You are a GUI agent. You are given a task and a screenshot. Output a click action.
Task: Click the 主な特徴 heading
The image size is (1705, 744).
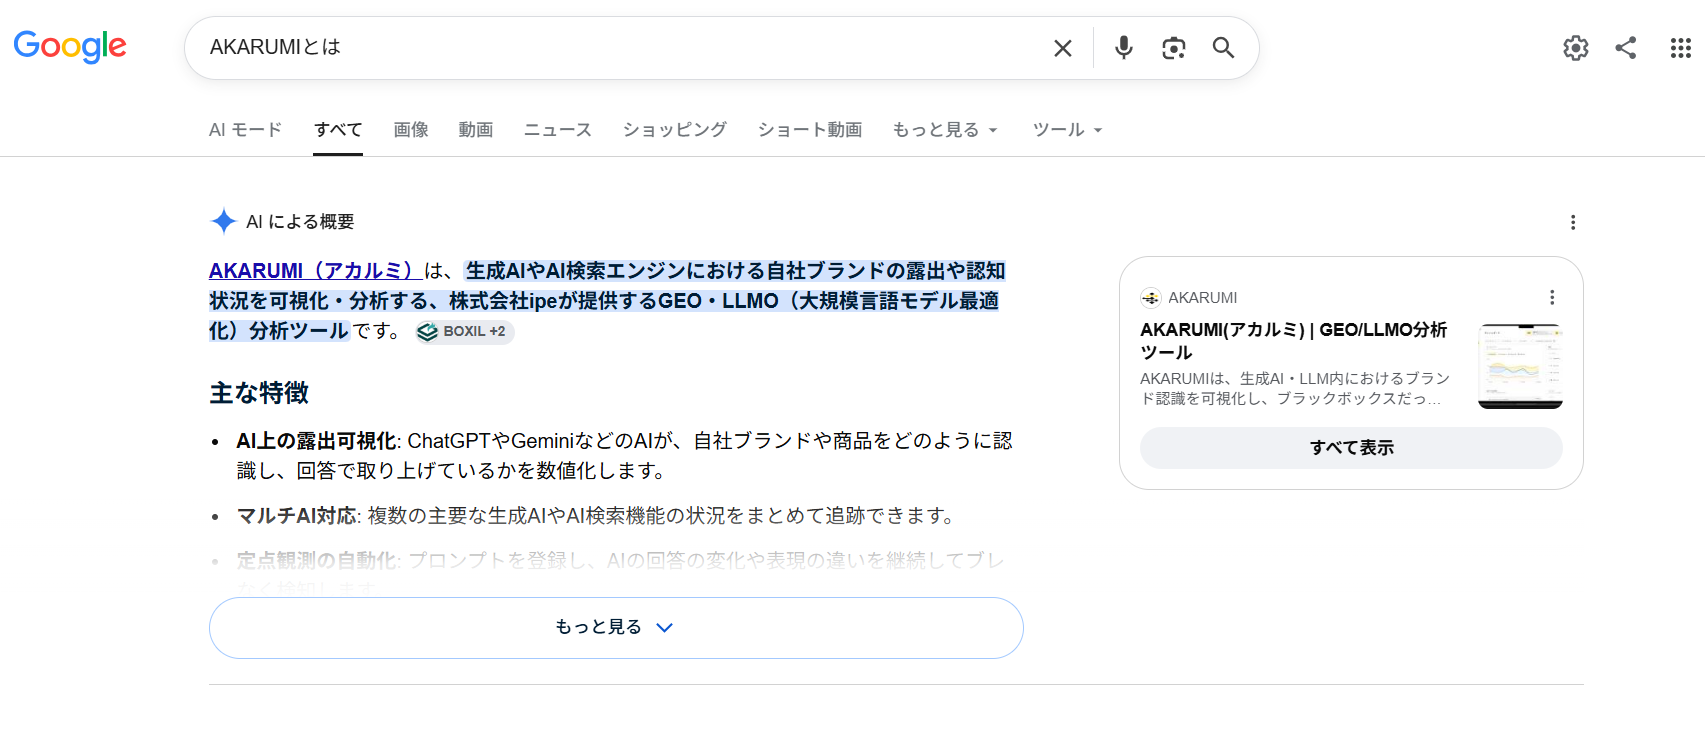[259, 393]
